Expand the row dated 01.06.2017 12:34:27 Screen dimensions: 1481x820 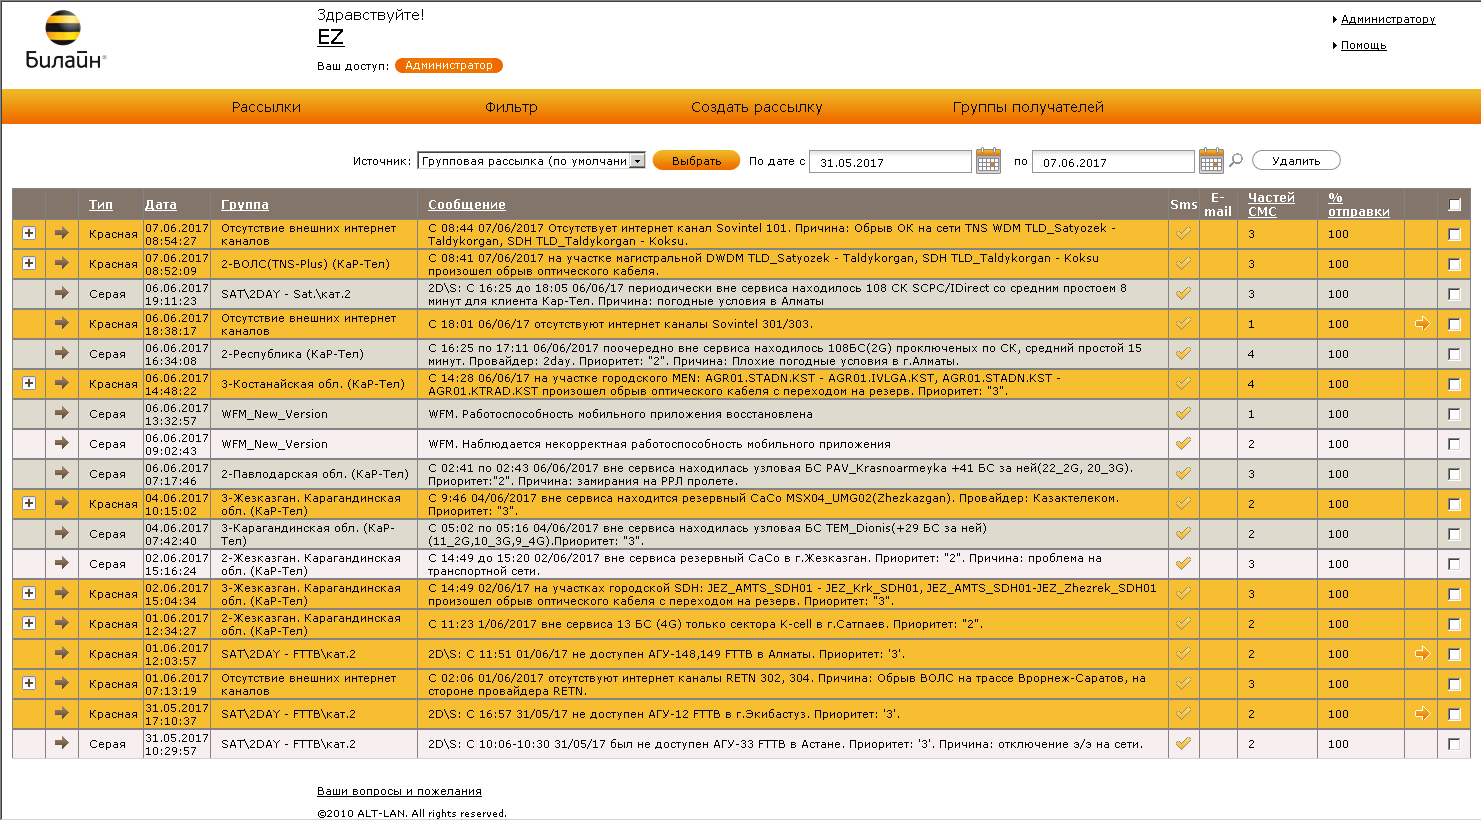29,623
